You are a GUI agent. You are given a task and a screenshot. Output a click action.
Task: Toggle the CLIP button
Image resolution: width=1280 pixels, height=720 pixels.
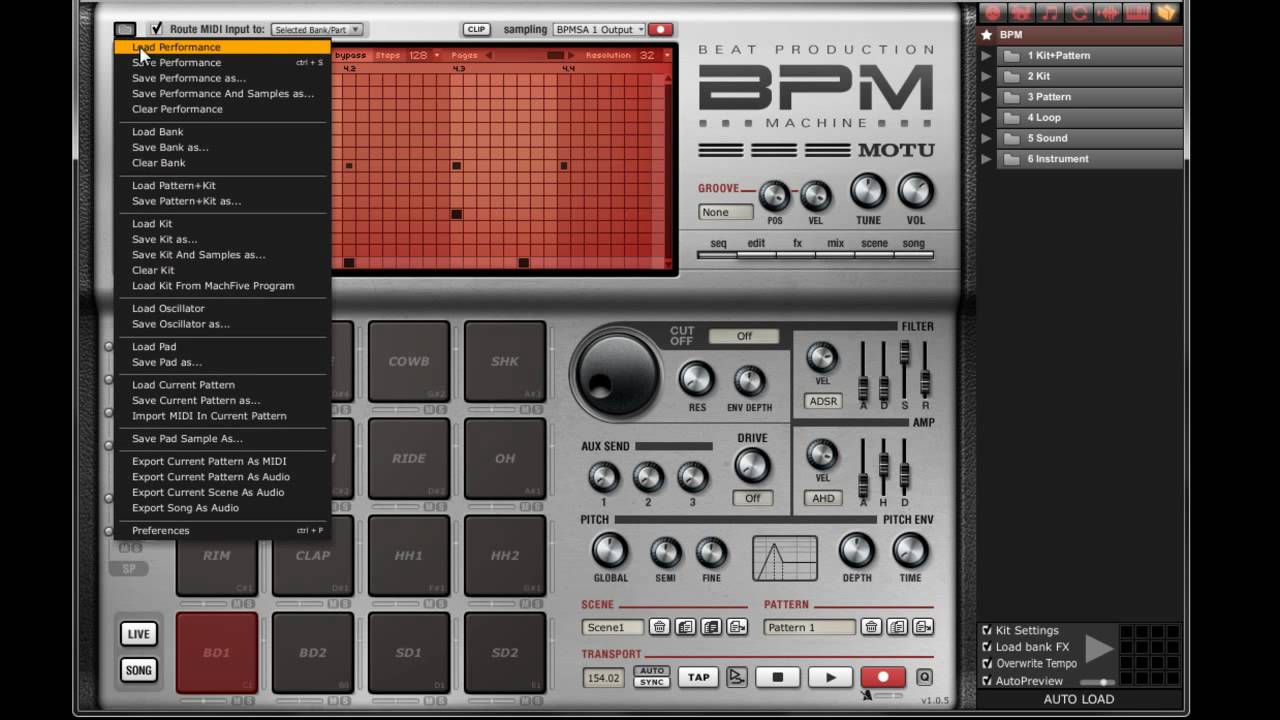[x=476, y=29]
